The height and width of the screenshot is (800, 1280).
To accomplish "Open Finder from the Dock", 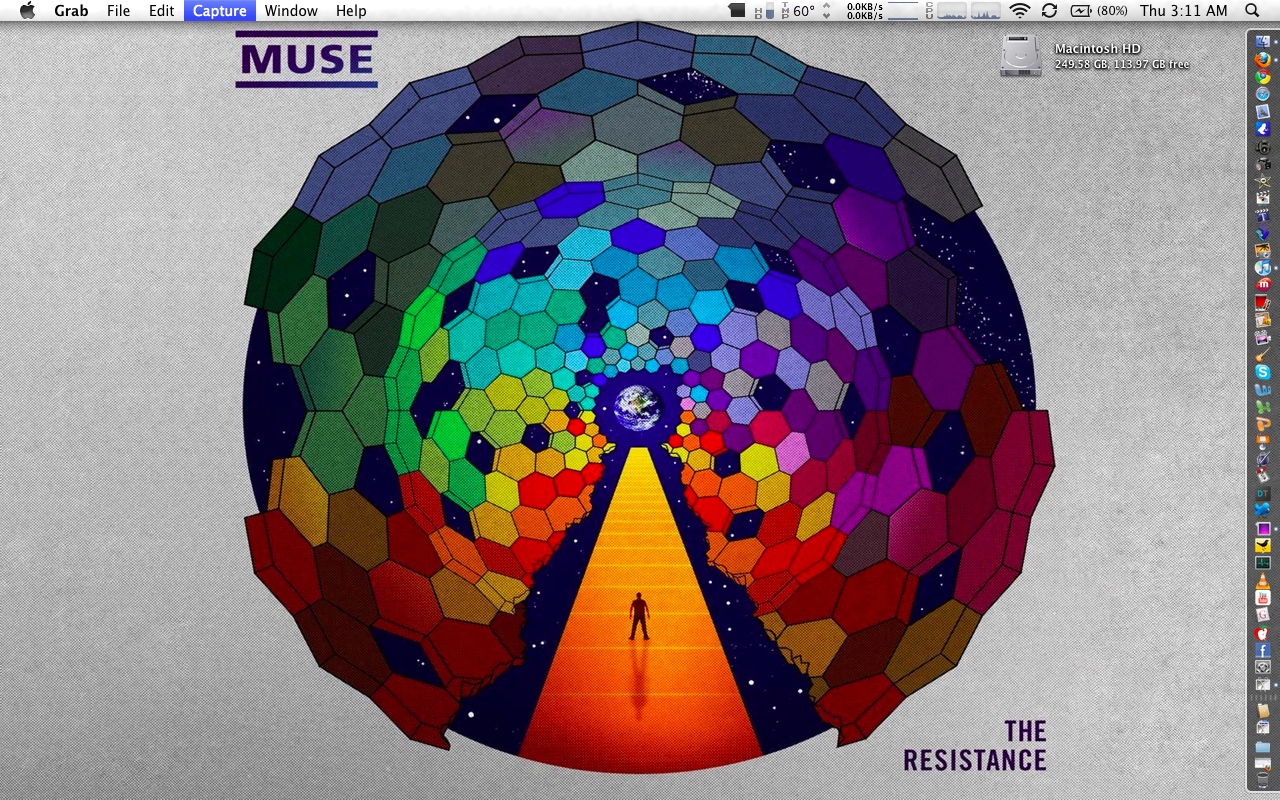I will pos(1263,42).
